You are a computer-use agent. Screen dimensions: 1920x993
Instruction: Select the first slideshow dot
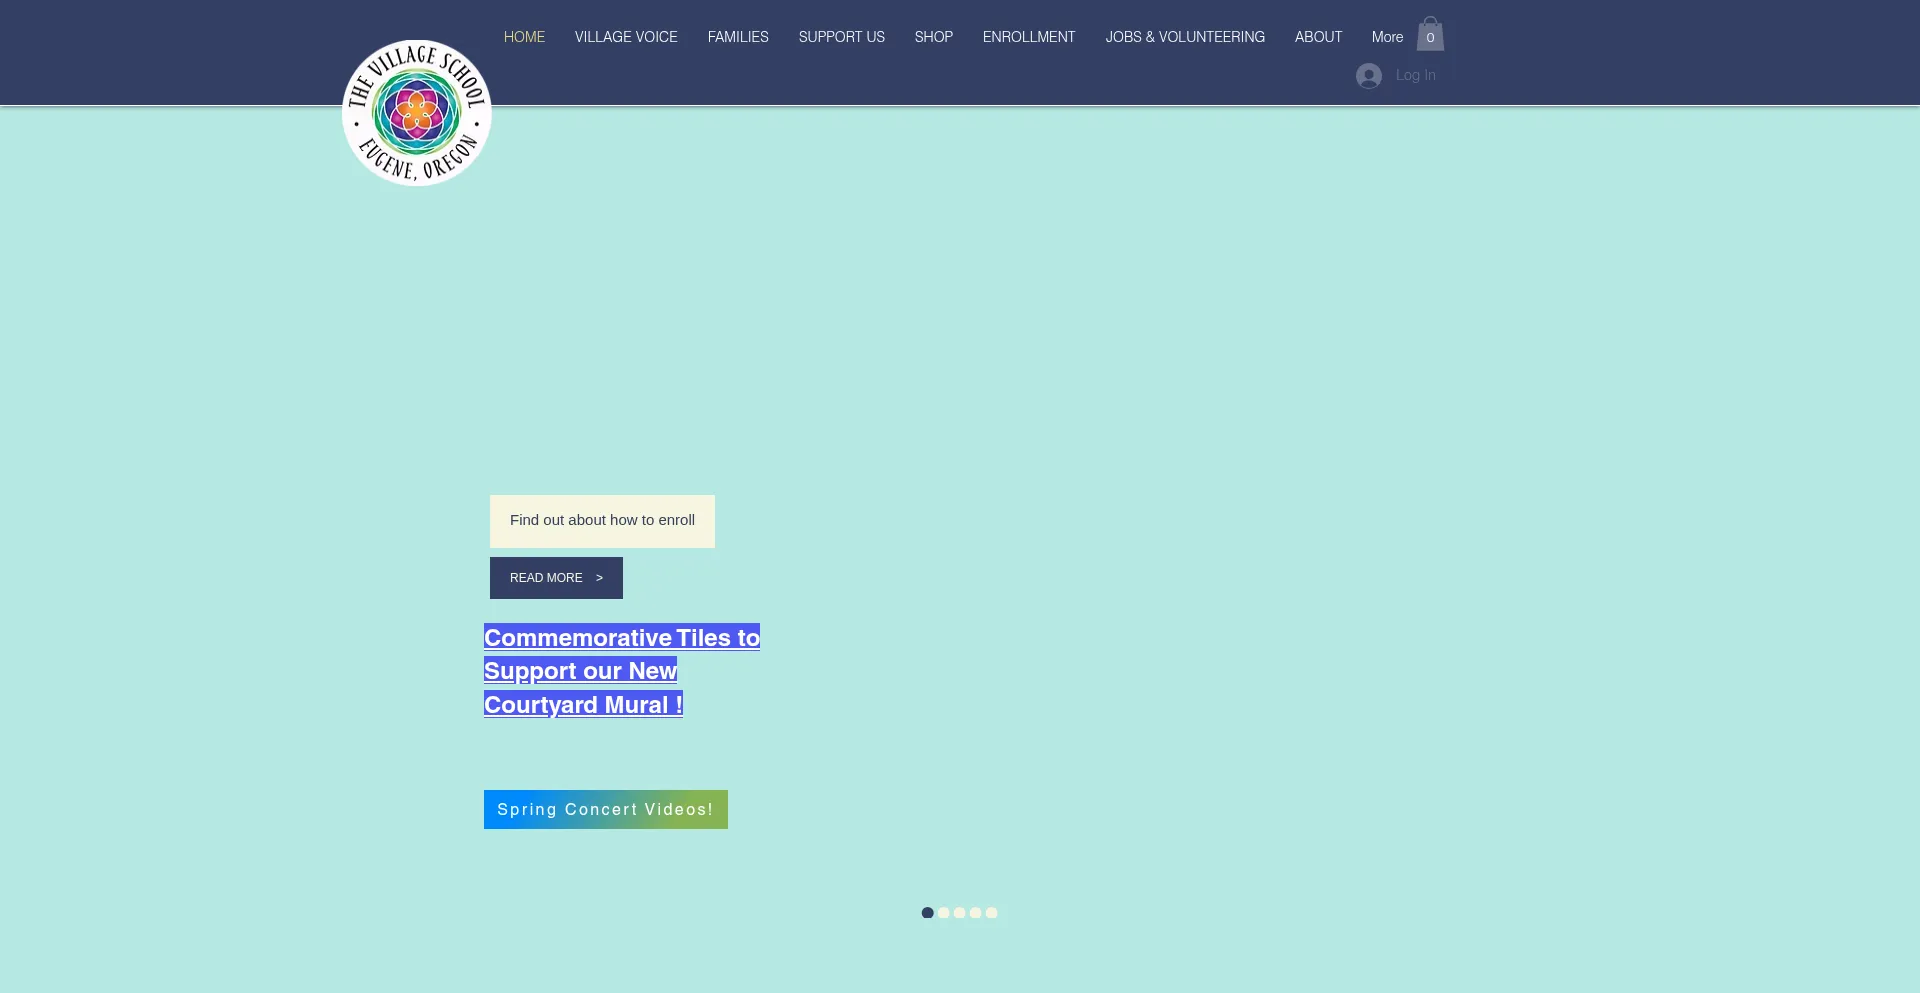pos(928,912)
